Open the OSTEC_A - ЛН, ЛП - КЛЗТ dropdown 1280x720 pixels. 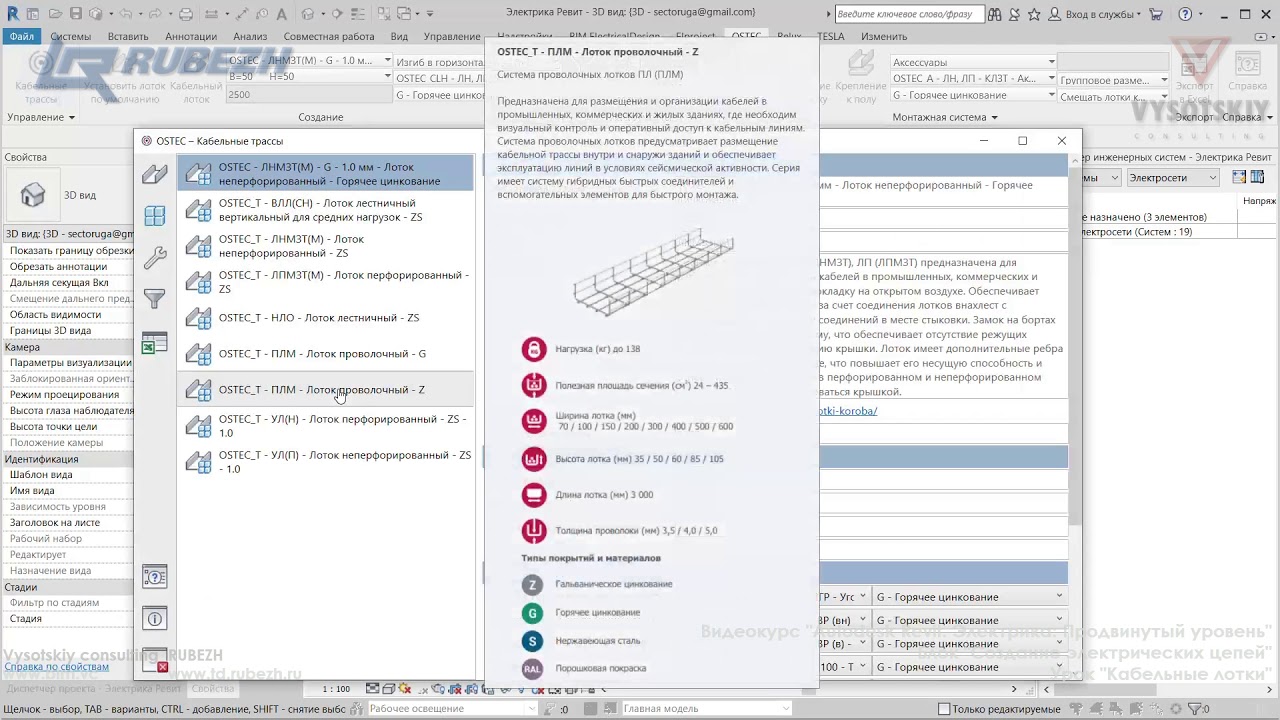[973, 78]
